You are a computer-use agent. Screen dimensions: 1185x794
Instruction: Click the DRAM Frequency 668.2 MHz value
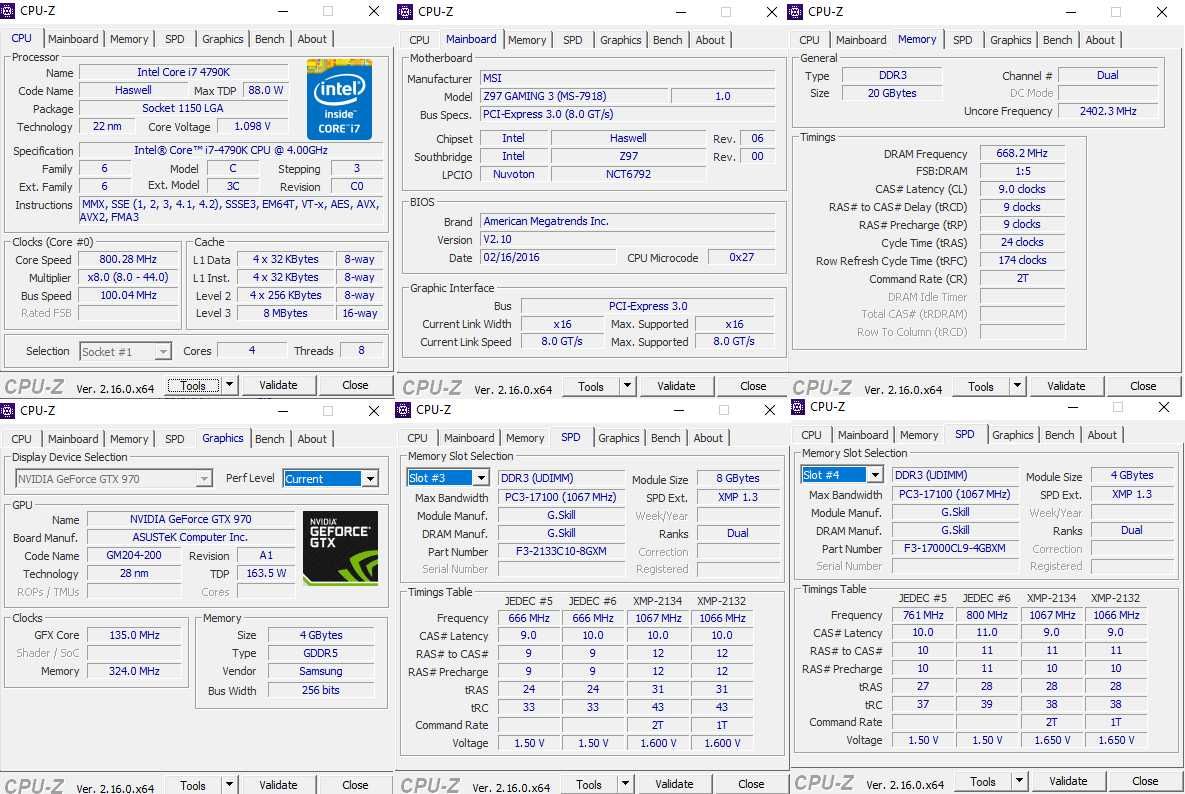[x=1022, y=153]
